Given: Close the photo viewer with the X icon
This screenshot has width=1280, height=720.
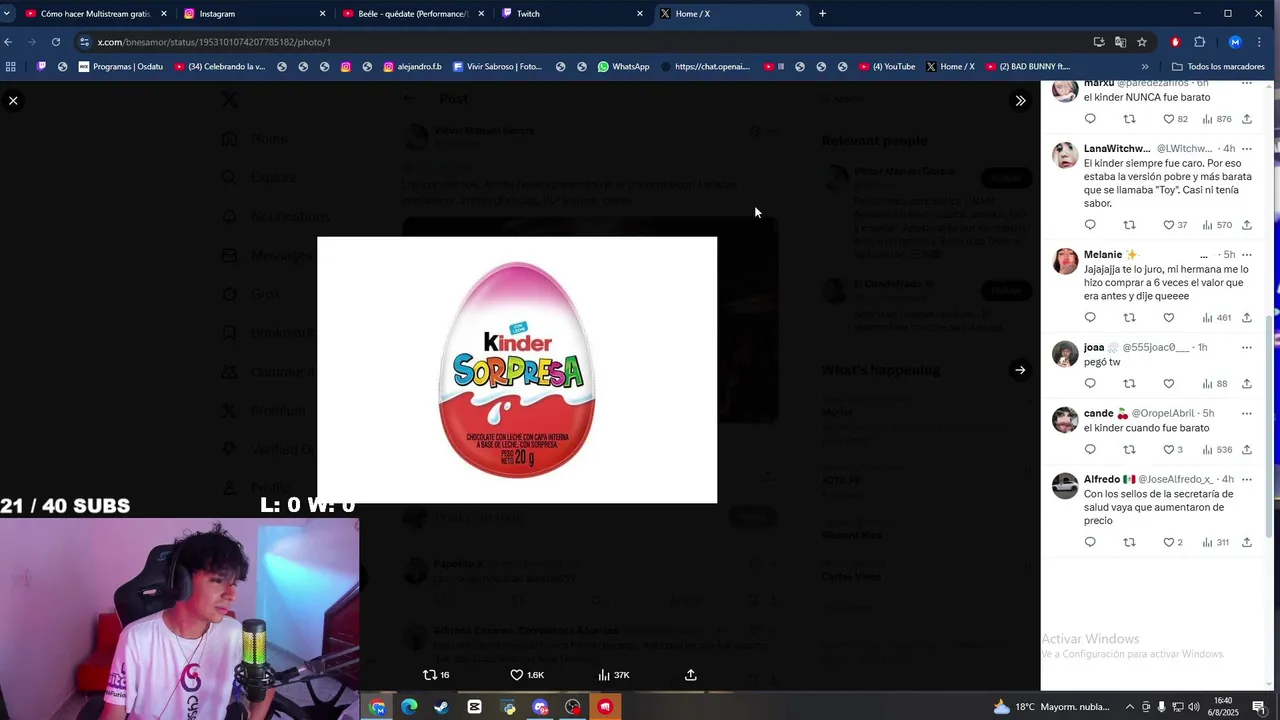Looking at the screenshot, I should pos(13,101).
